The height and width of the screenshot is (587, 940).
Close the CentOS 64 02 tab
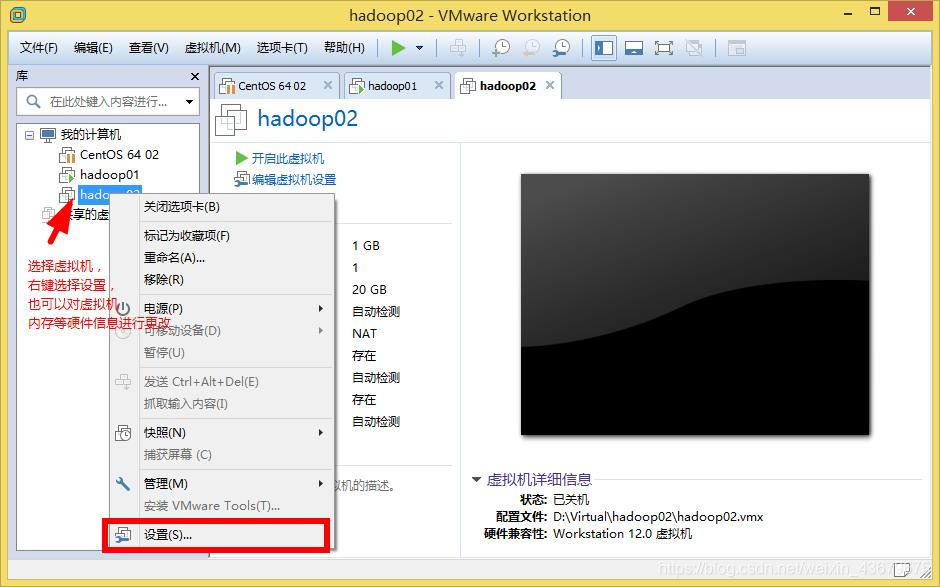(328, 85)
